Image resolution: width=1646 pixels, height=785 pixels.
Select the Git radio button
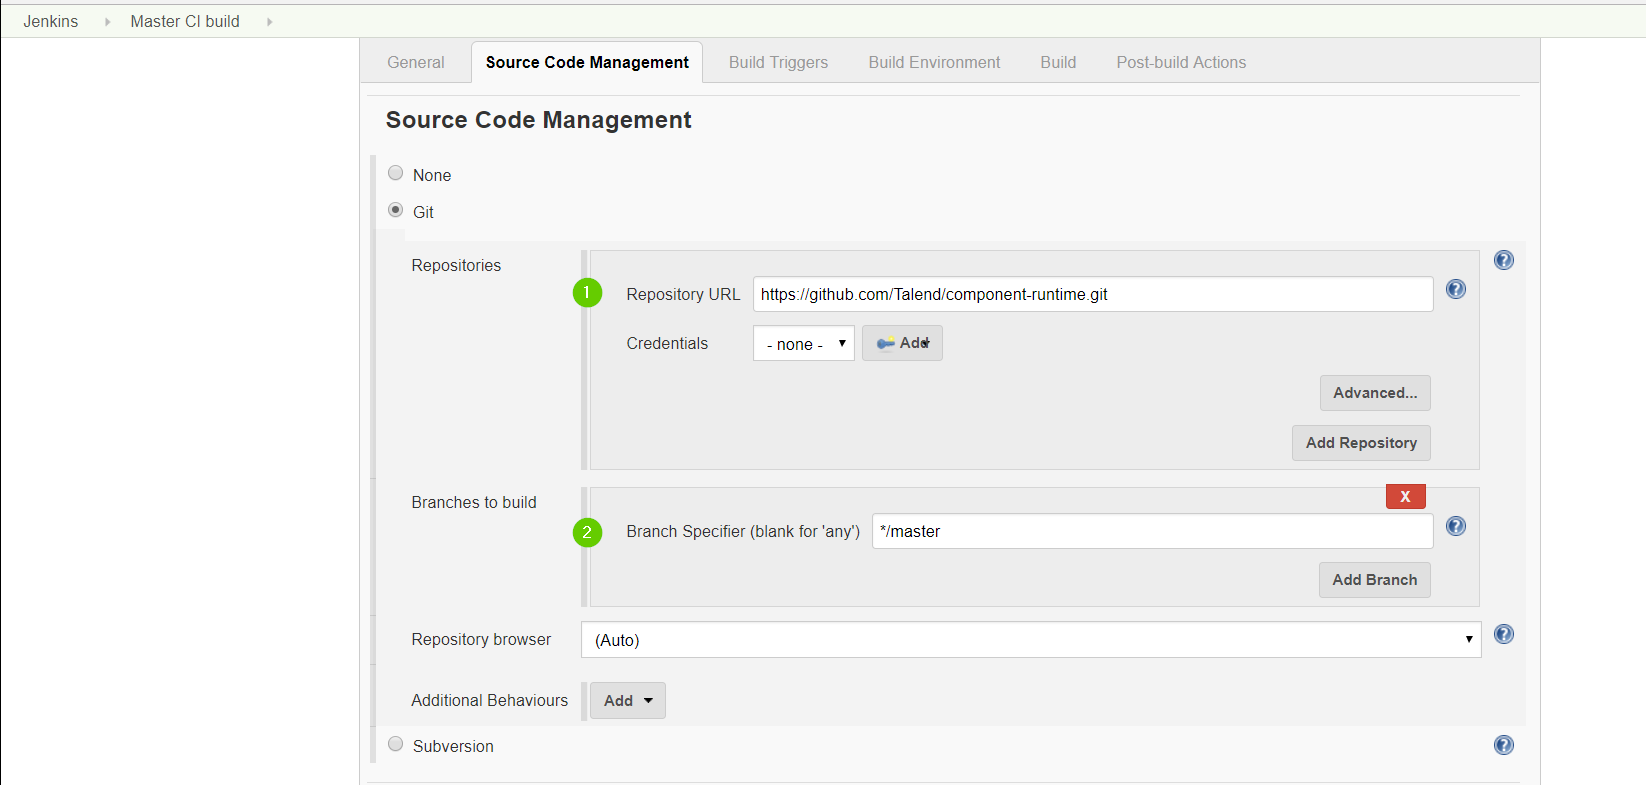[396, 210]
